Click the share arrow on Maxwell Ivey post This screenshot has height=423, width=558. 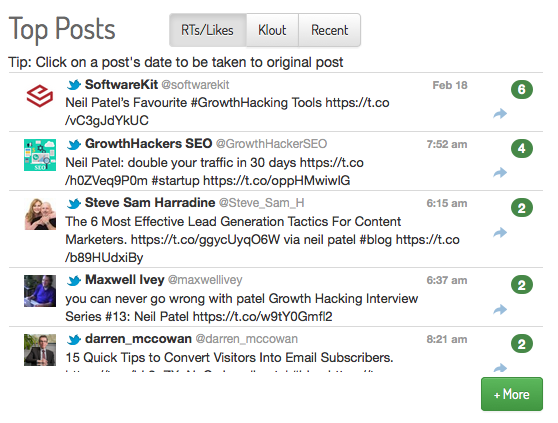500,309
